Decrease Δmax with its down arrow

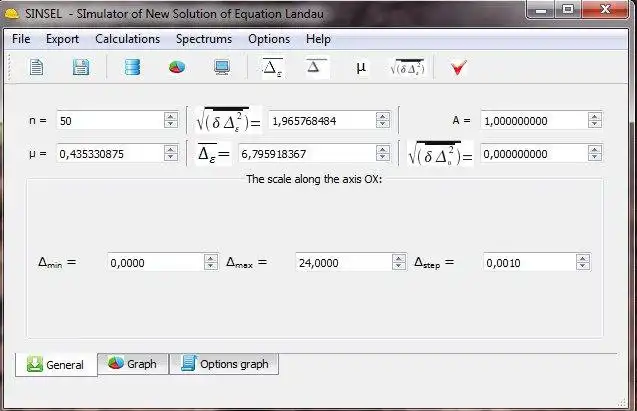point(399,266)
